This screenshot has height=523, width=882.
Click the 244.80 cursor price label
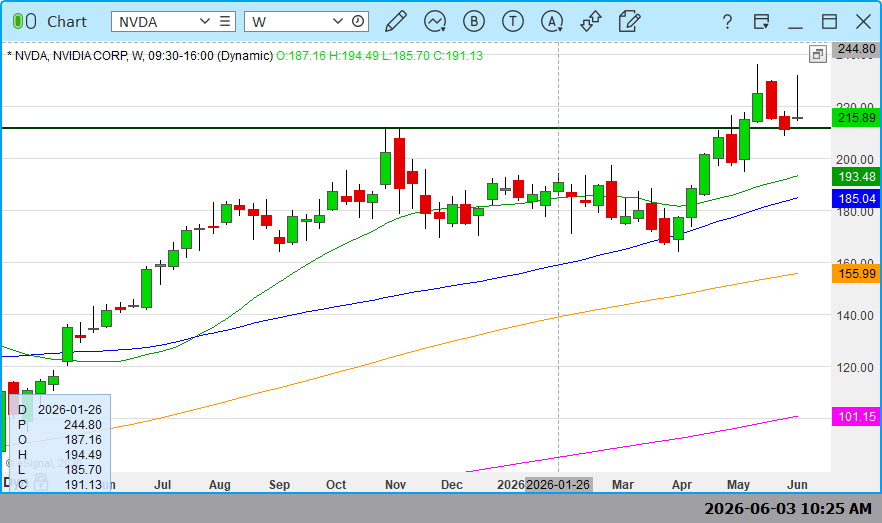coord(856,49)
